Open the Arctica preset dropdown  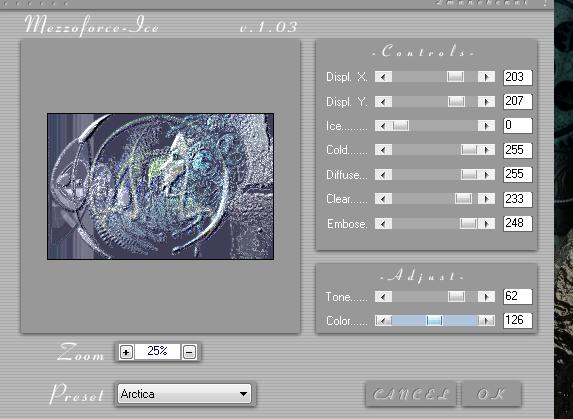point(184,394)
